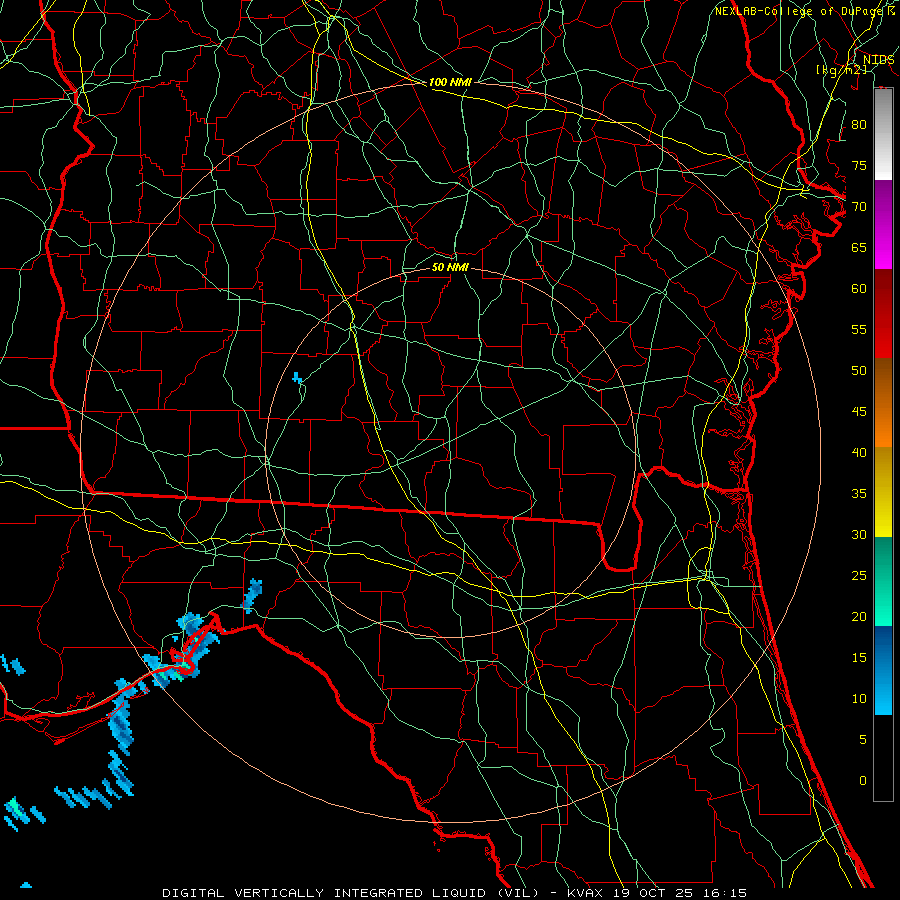Click the small isolated blue echo inside 50 NMI ring
900x900 pixels.
pos(297,378)
